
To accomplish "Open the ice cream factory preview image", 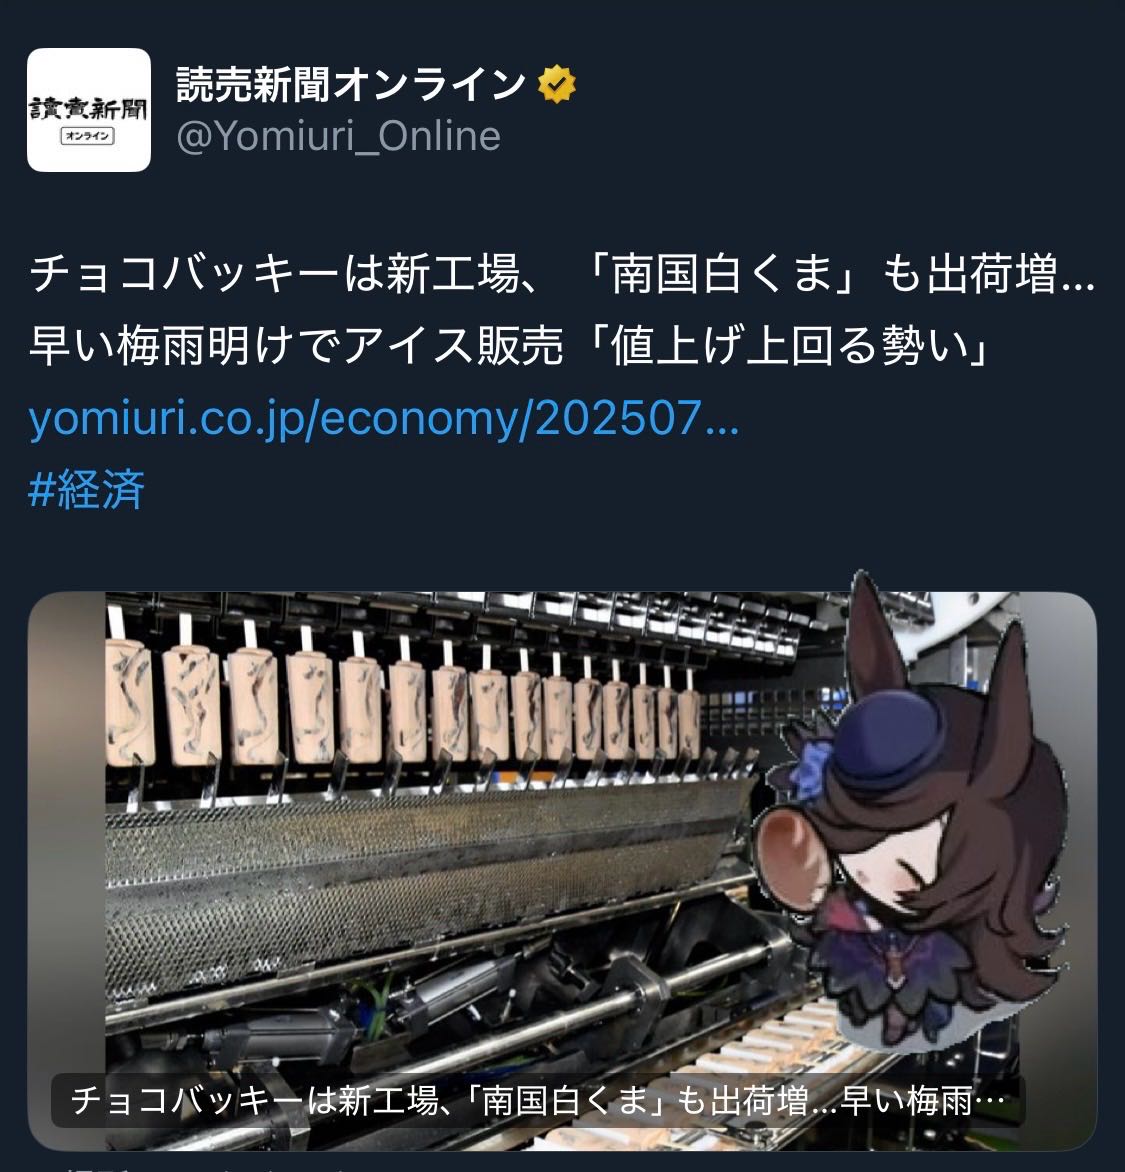I will pyautogui.click(x=562, y=871).
